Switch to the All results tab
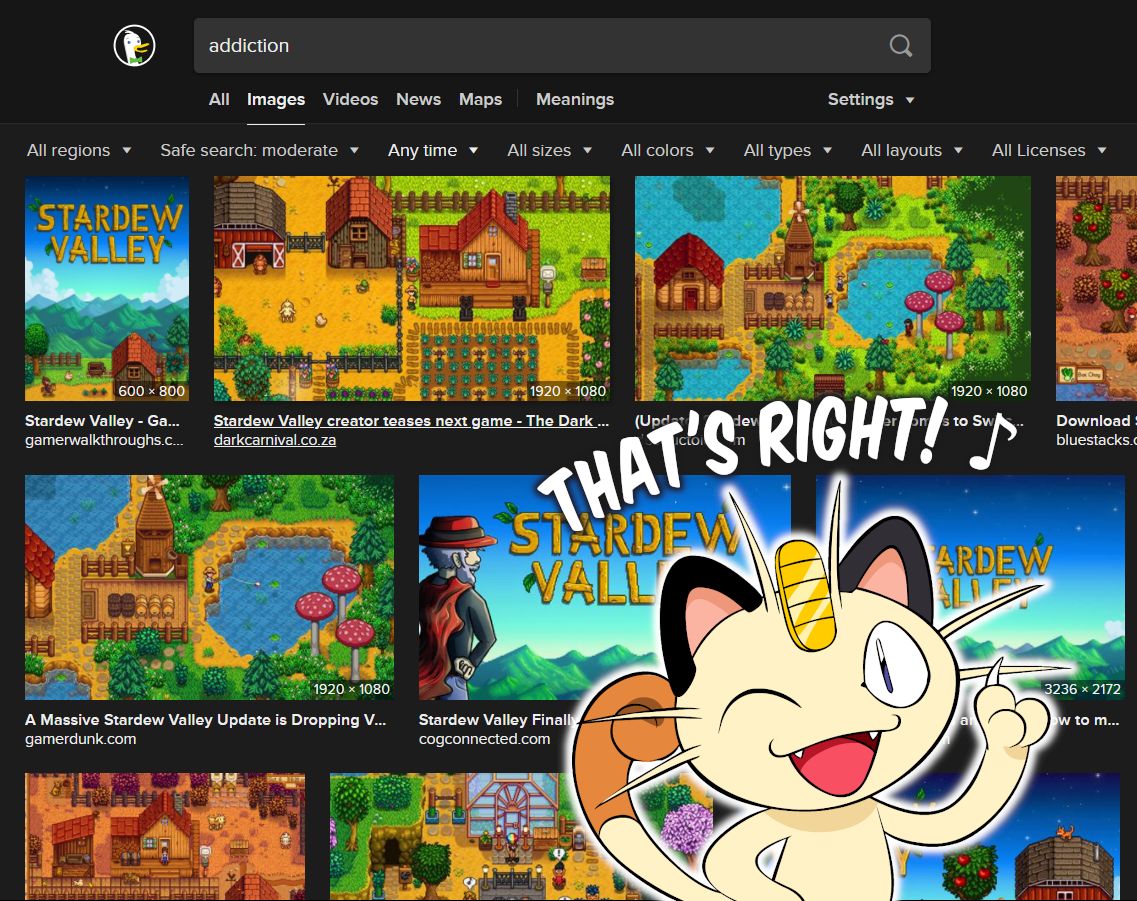1137x901 pixels. [x=219, y=99]
